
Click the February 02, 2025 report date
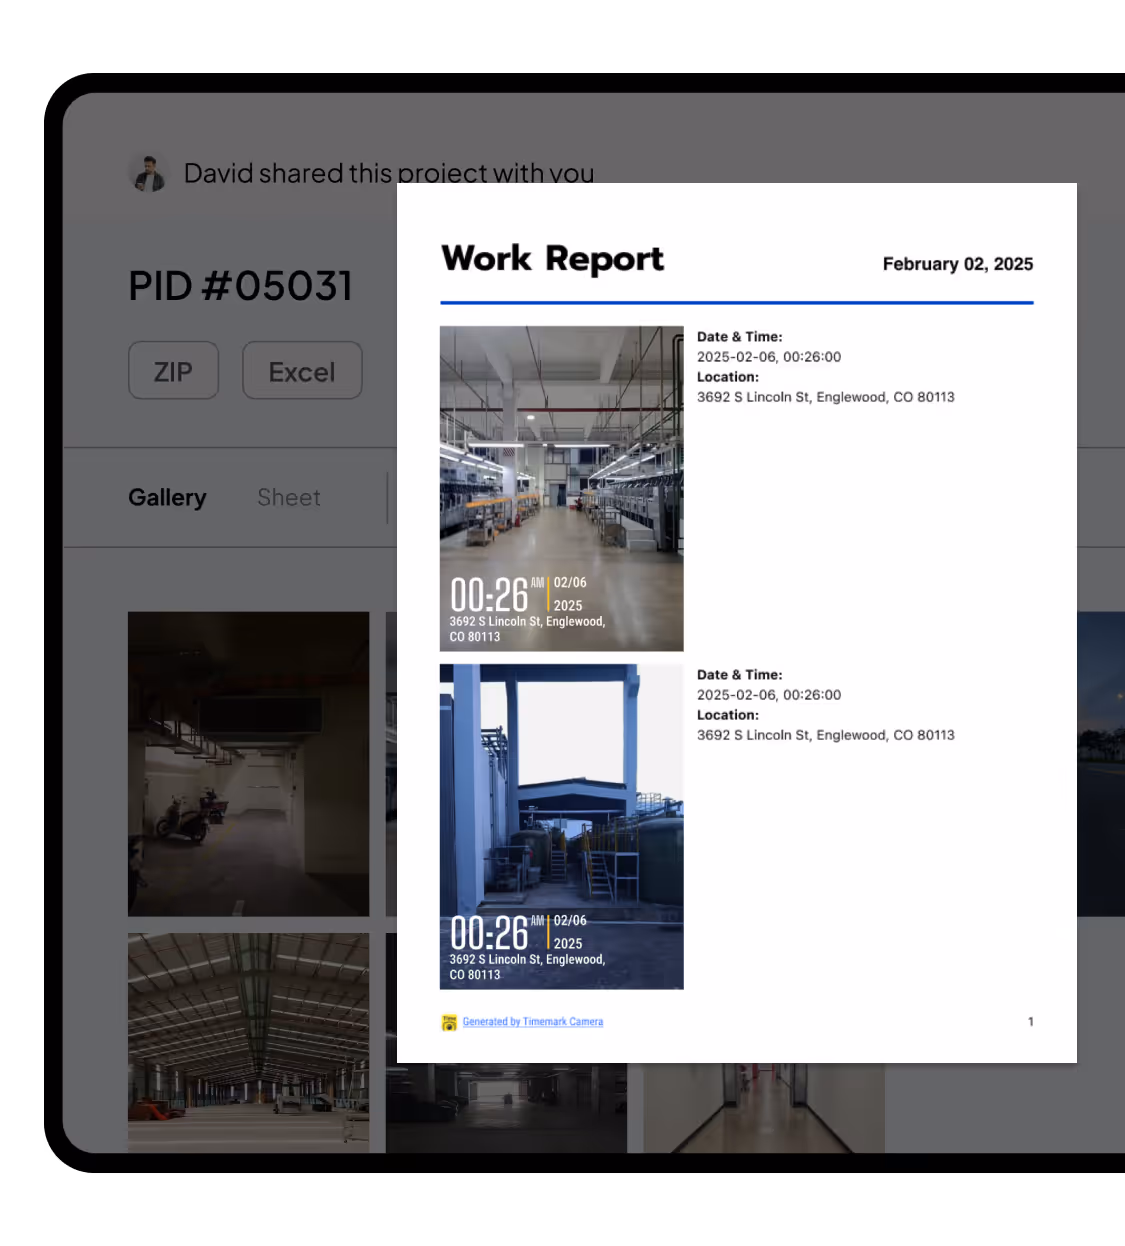point(957,263)
